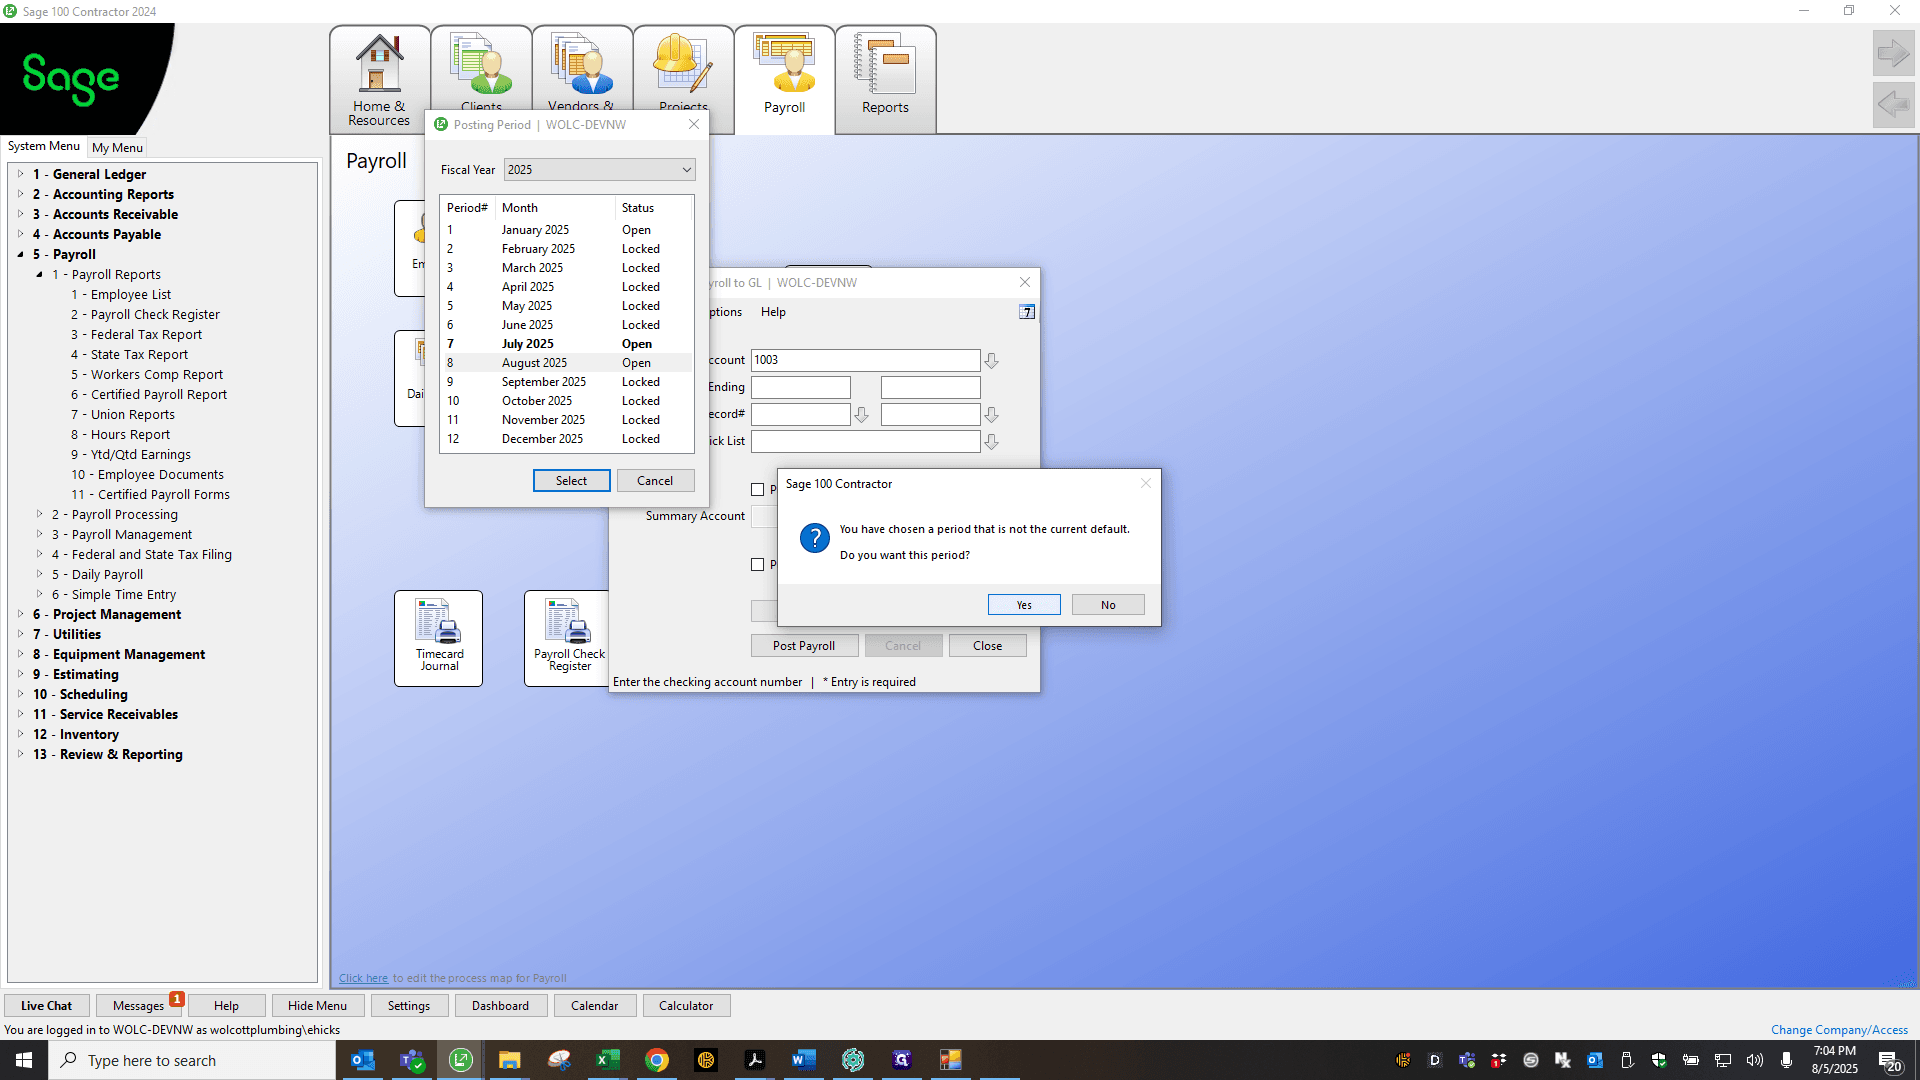
Task: Open the Timecard Journal icon
Action: pos(439,638)
